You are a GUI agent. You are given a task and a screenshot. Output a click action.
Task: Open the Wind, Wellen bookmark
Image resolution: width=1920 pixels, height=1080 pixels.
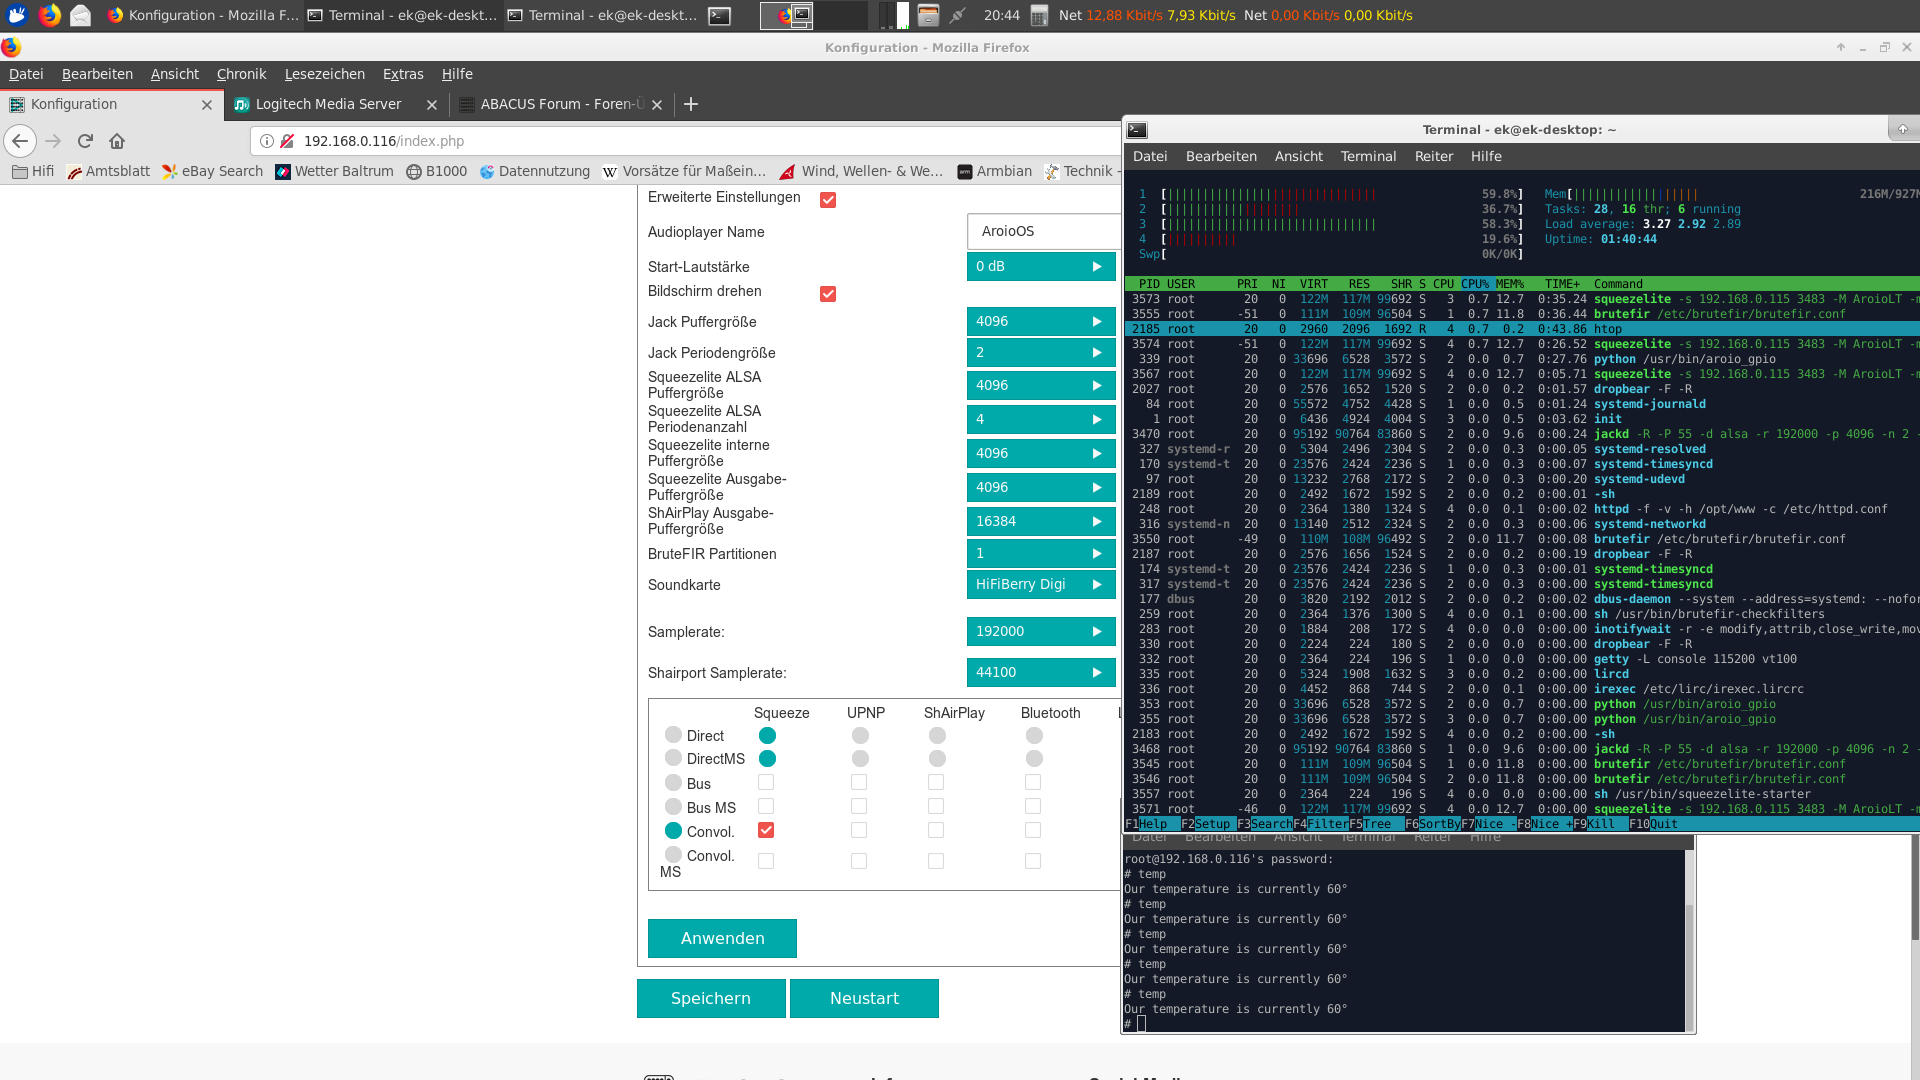[x=861, y=171]
